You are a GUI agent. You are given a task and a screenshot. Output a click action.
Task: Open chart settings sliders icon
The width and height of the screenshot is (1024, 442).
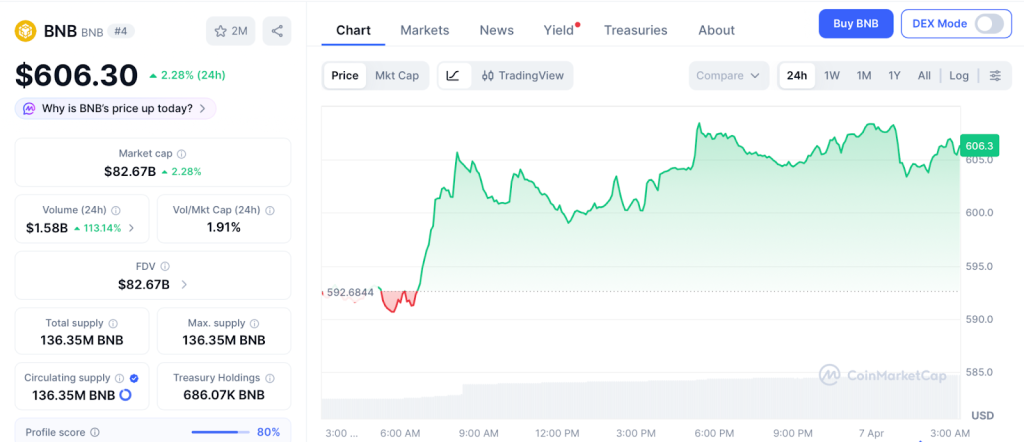point(994,76)
